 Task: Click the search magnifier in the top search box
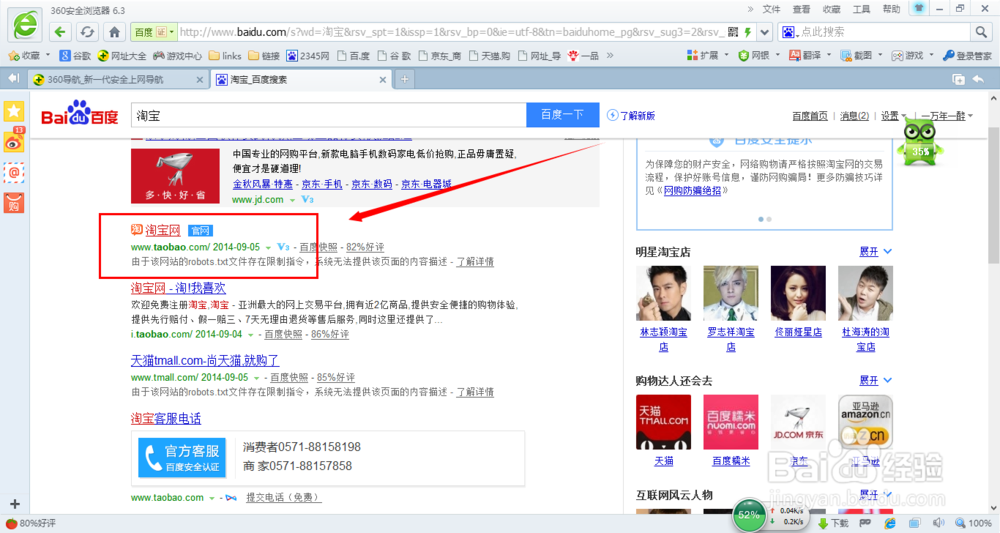pos(980,32)
